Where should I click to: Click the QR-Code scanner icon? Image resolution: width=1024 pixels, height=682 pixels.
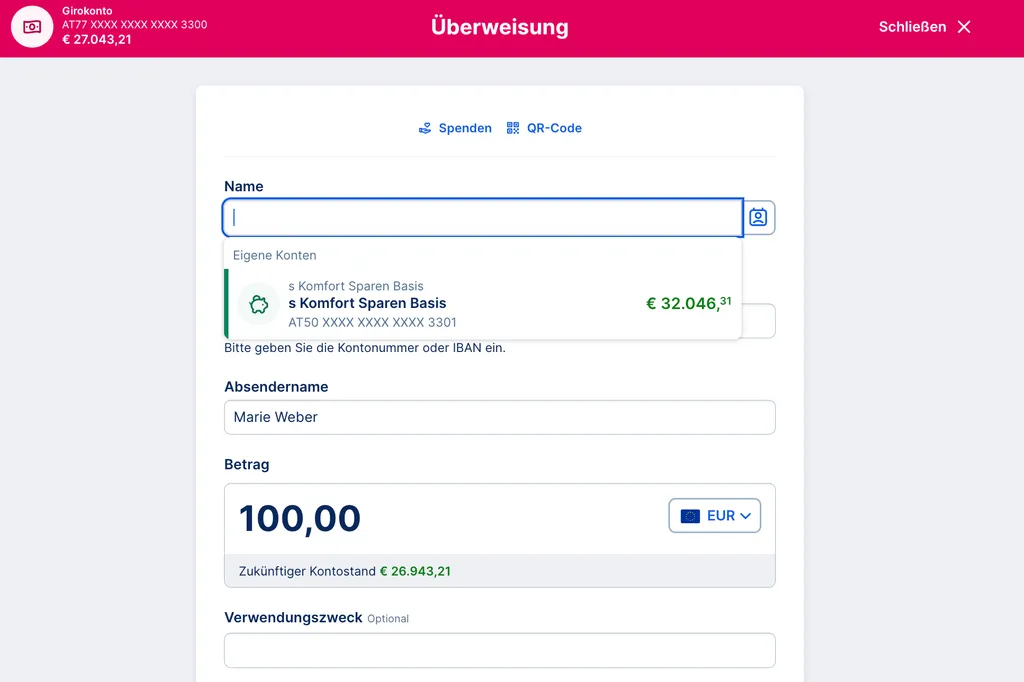click(x=513, y=128)
